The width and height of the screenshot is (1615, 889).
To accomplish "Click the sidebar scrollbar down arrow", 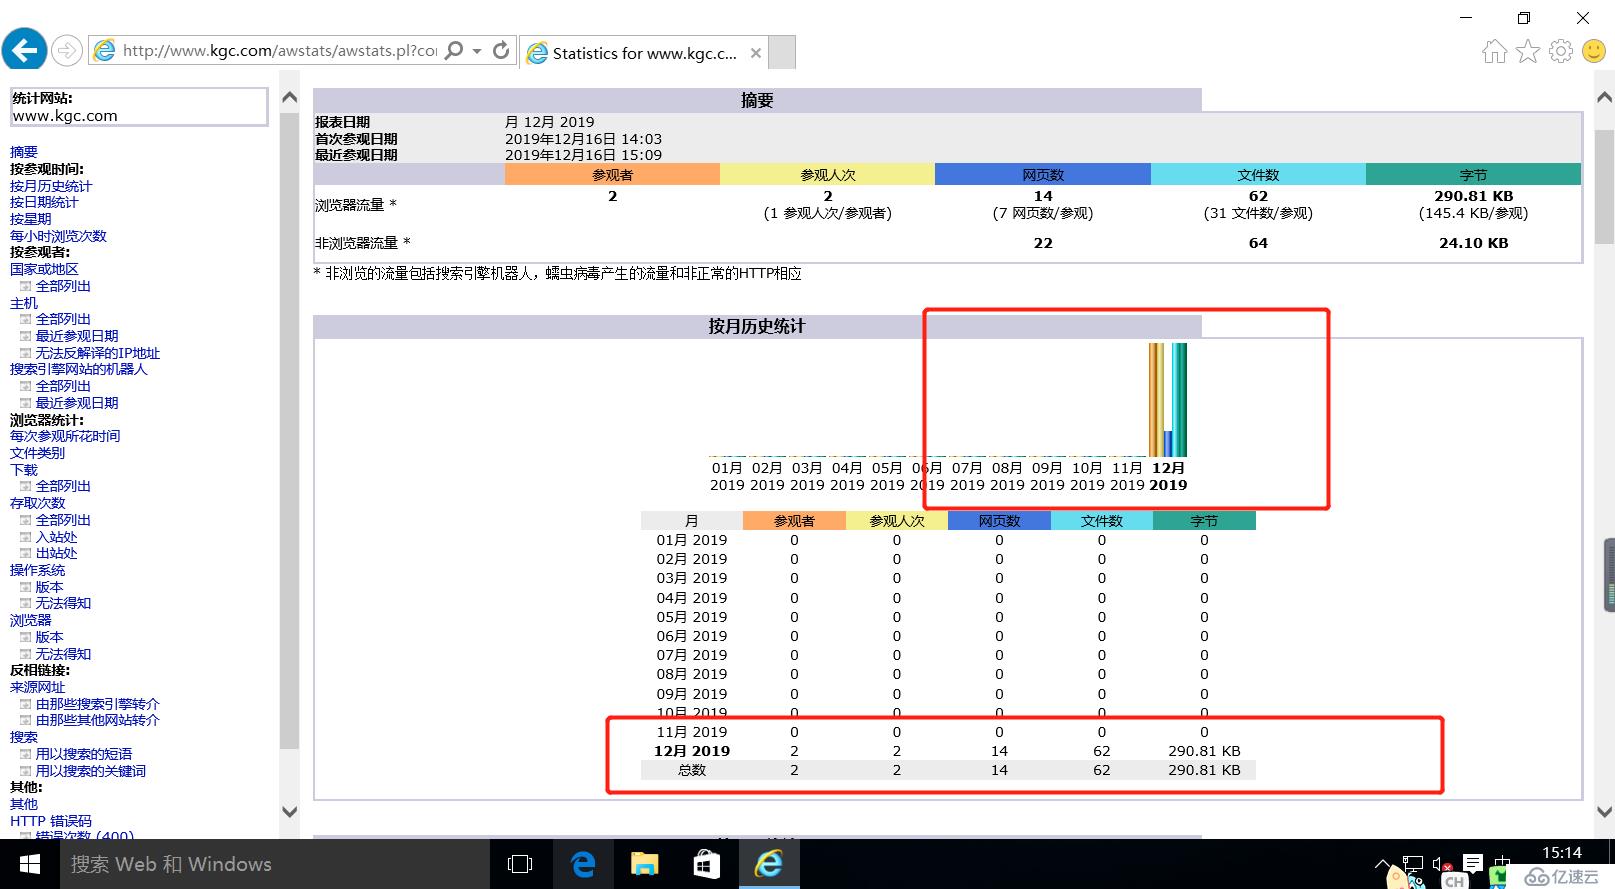I will click(290, 812).
